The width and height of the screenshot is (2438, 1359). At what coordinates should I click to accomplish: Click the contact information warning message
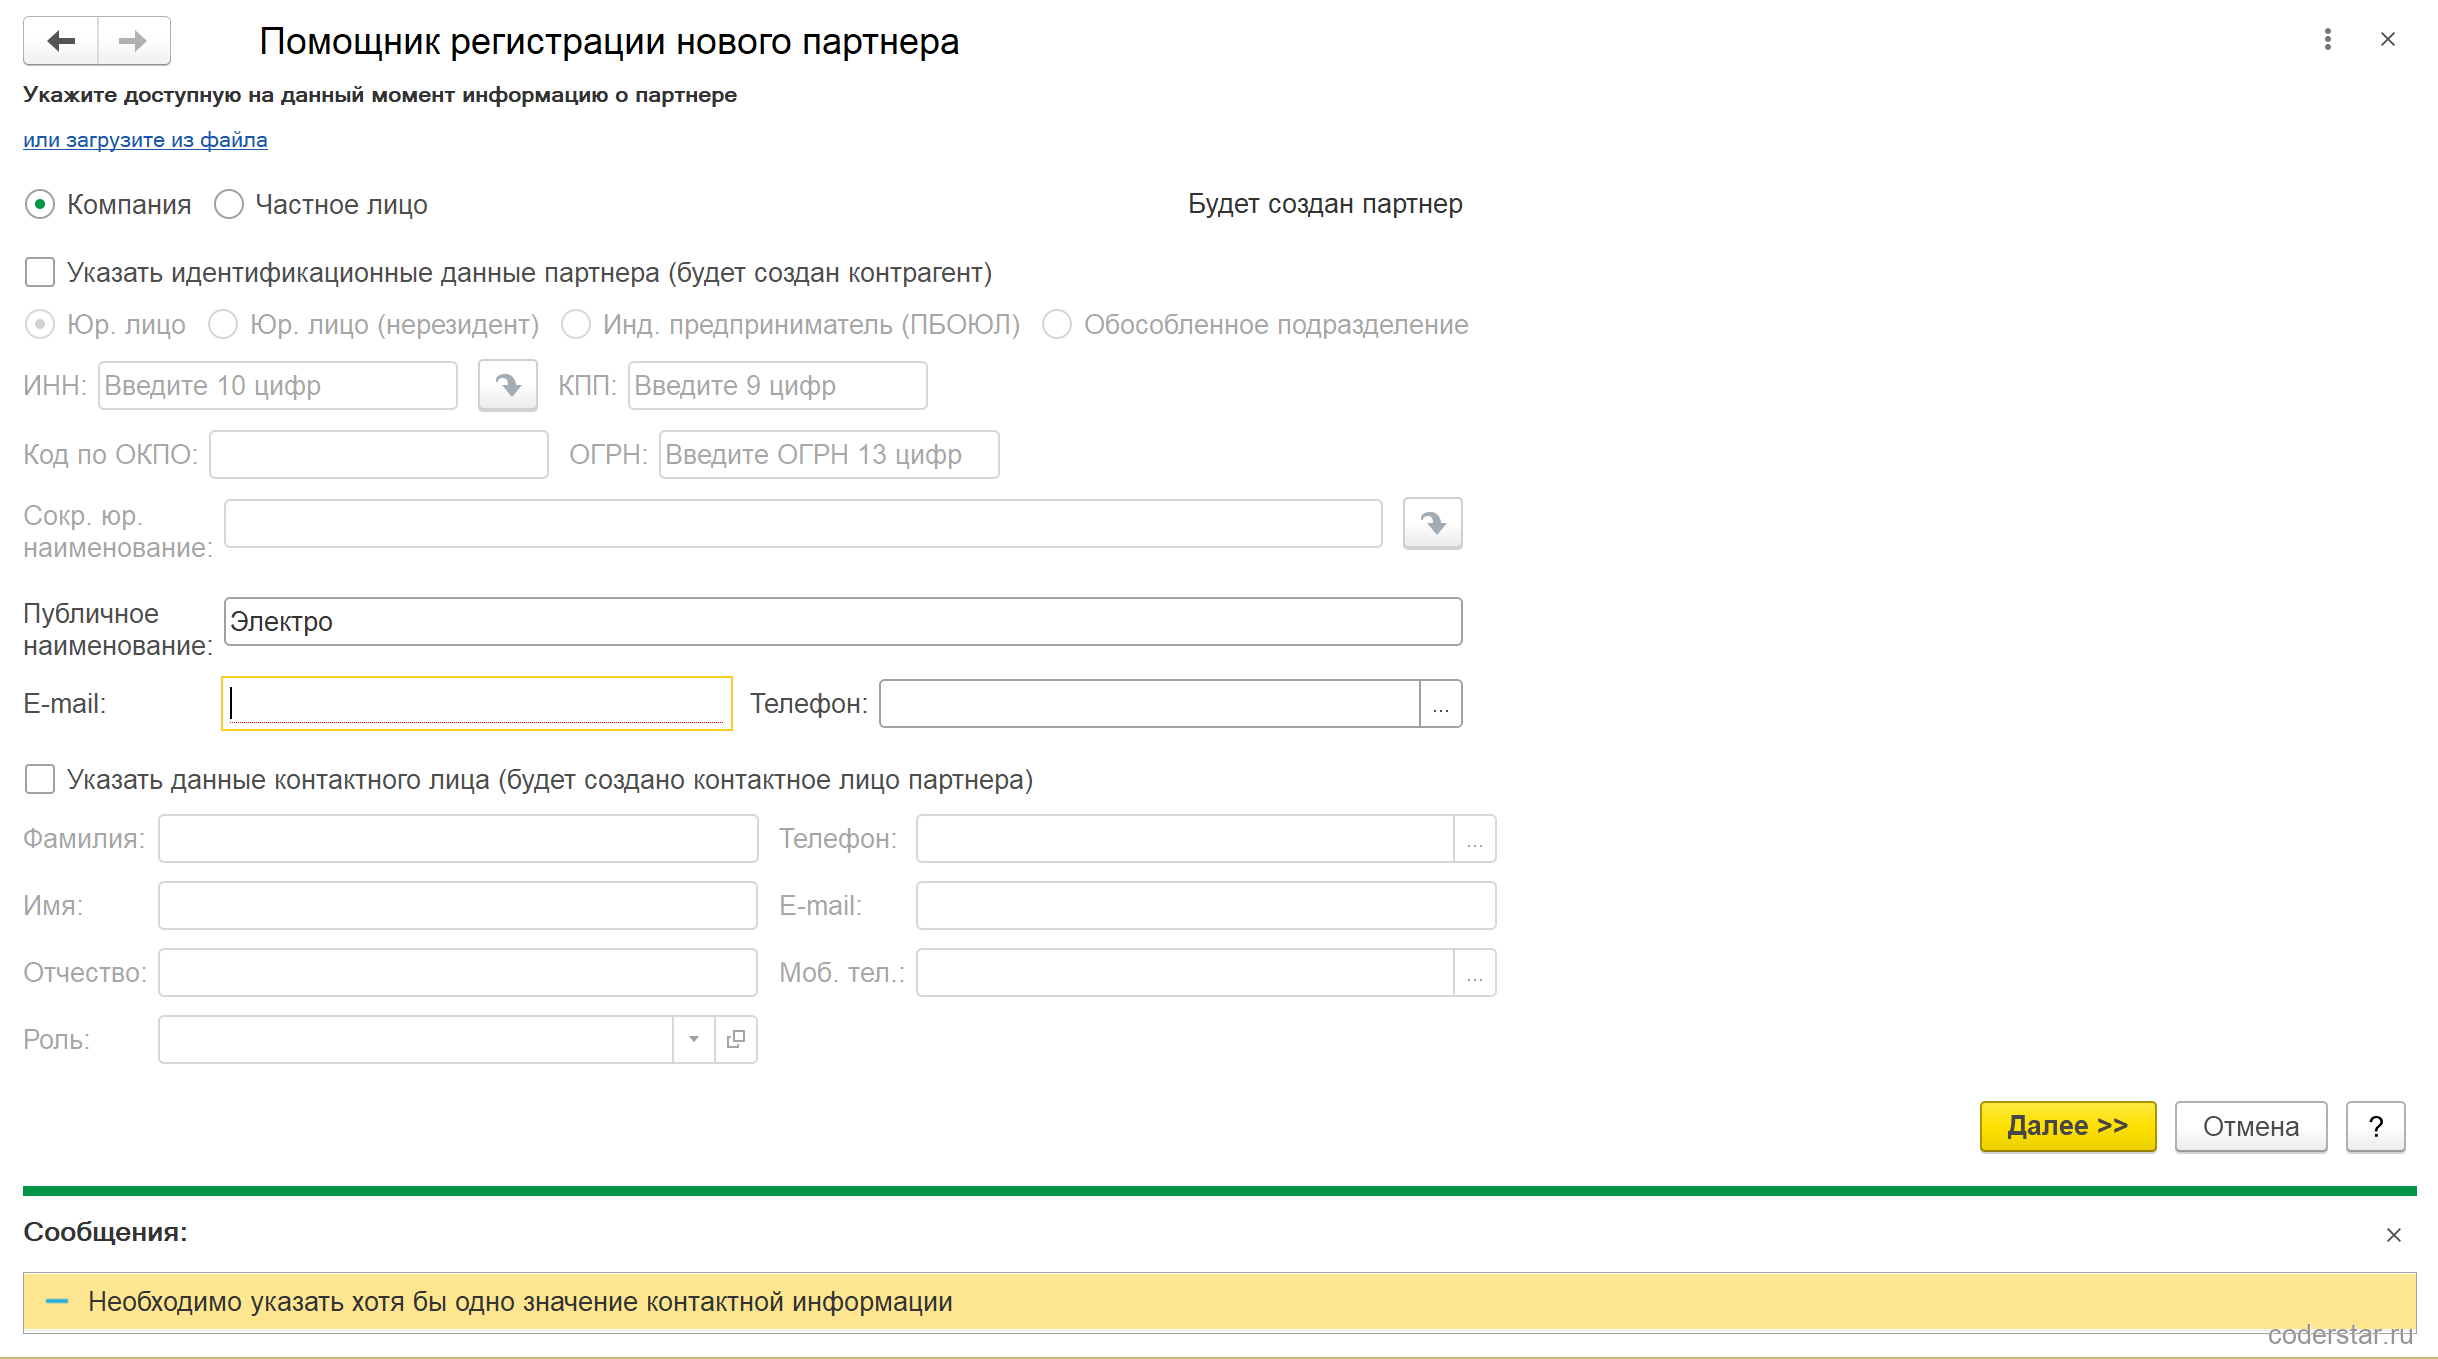pyautogui.click(x=1219, y=1302)
